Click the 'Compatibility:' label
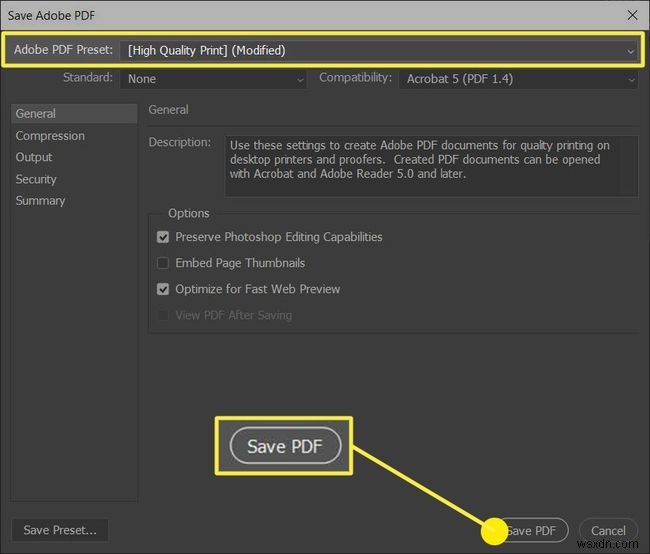 tap(355, 78)
